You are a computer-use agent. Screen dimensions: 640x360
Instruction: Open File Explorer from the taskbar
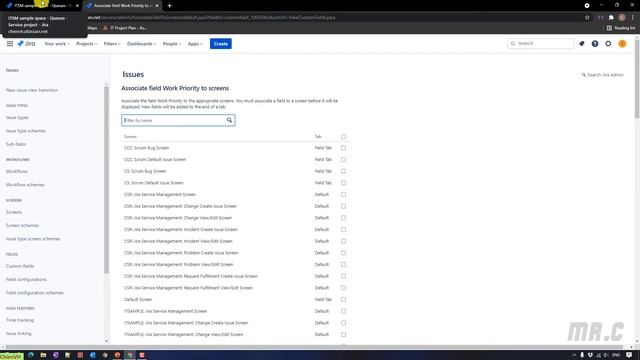tap(43, 355)
